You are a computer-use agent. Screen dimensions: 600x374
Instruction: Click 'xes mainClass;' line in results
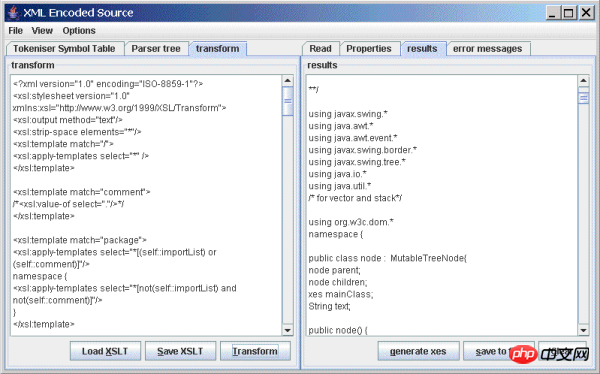pyautogui.click(x=341, y=294)
